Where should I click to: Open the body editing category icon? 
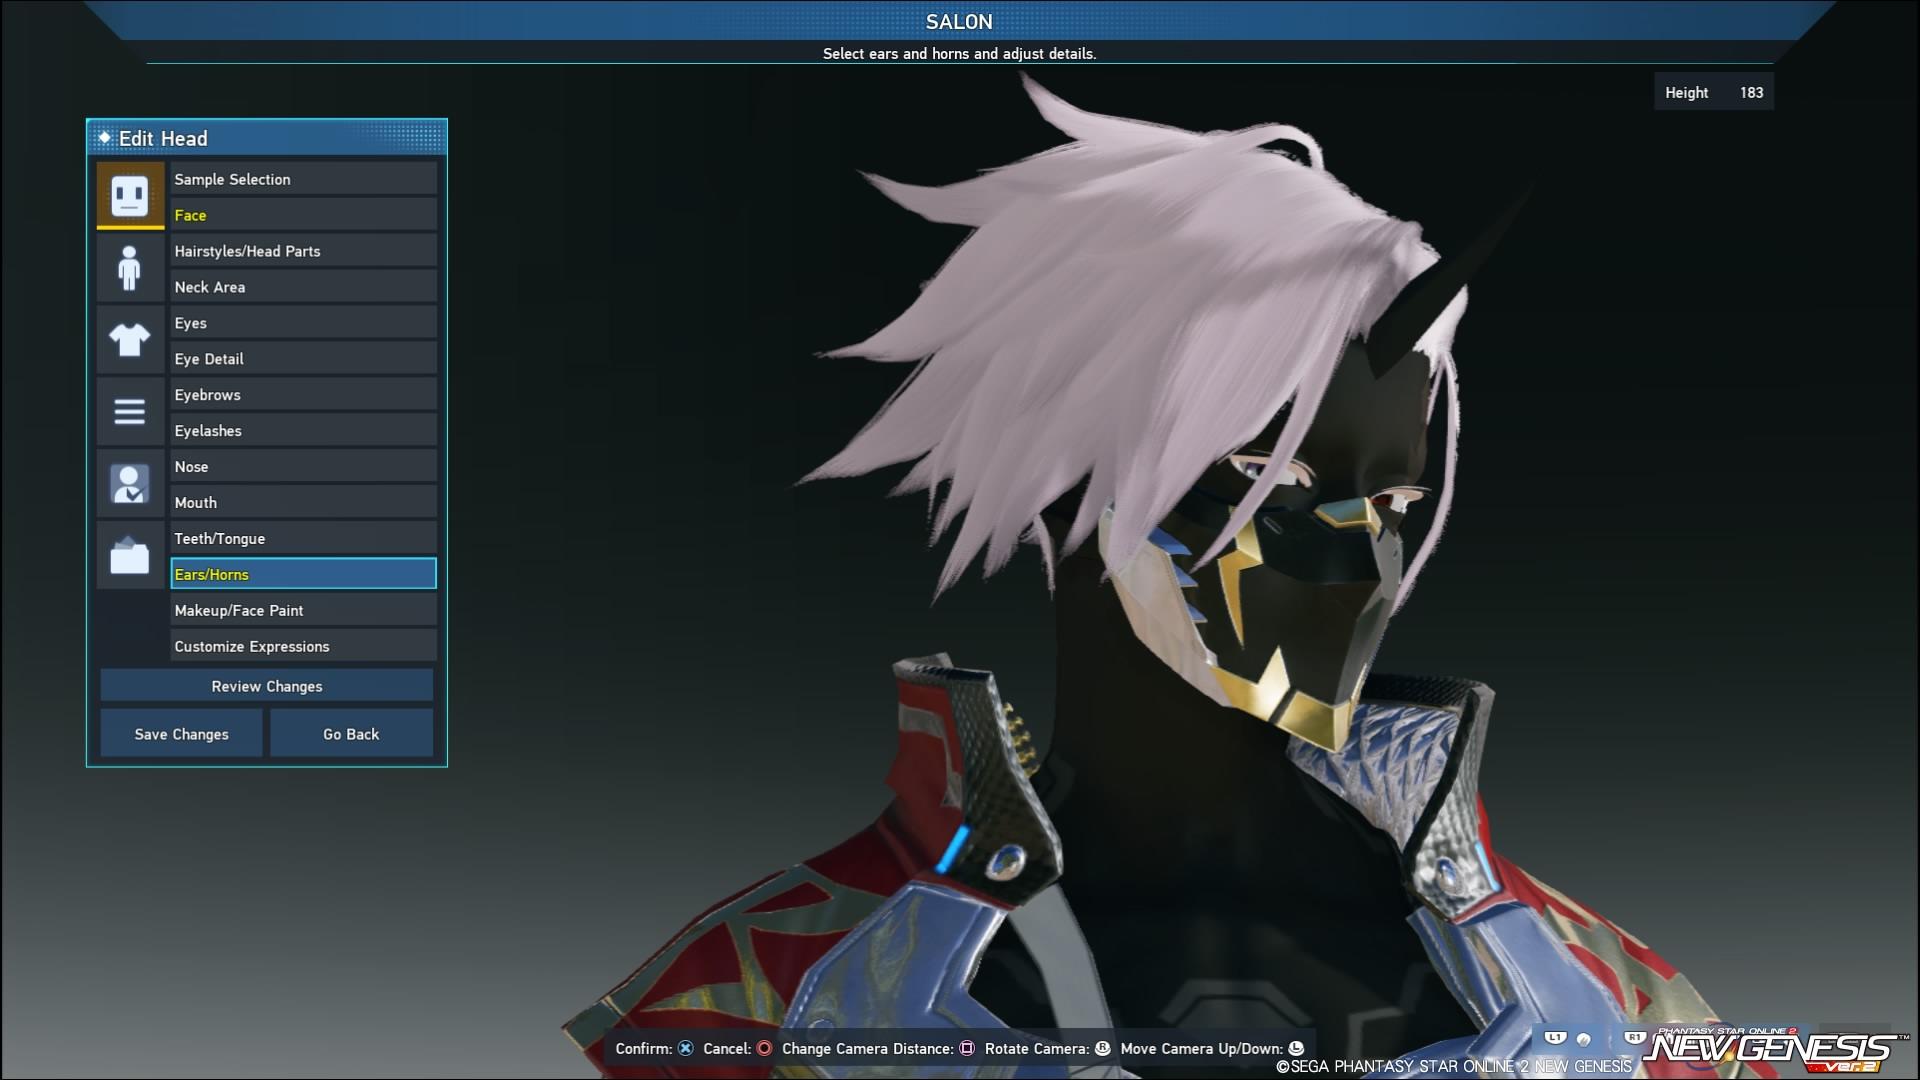pyautogui.click(x=130, y=267)
